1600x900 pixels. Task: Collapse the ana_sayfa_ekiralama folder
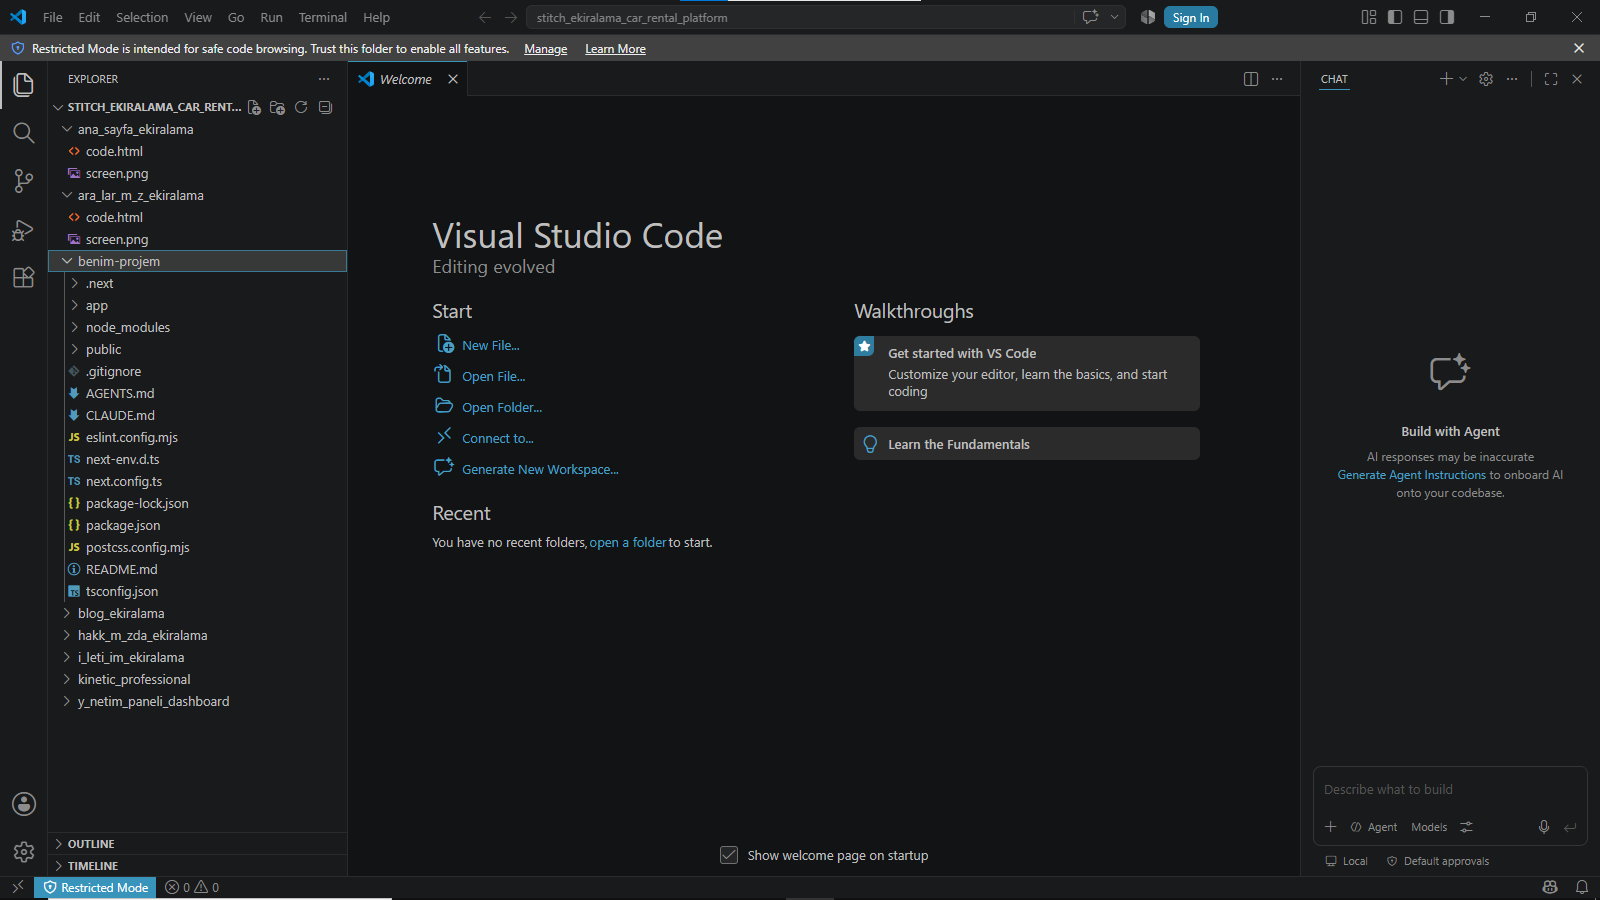(198, 129)
